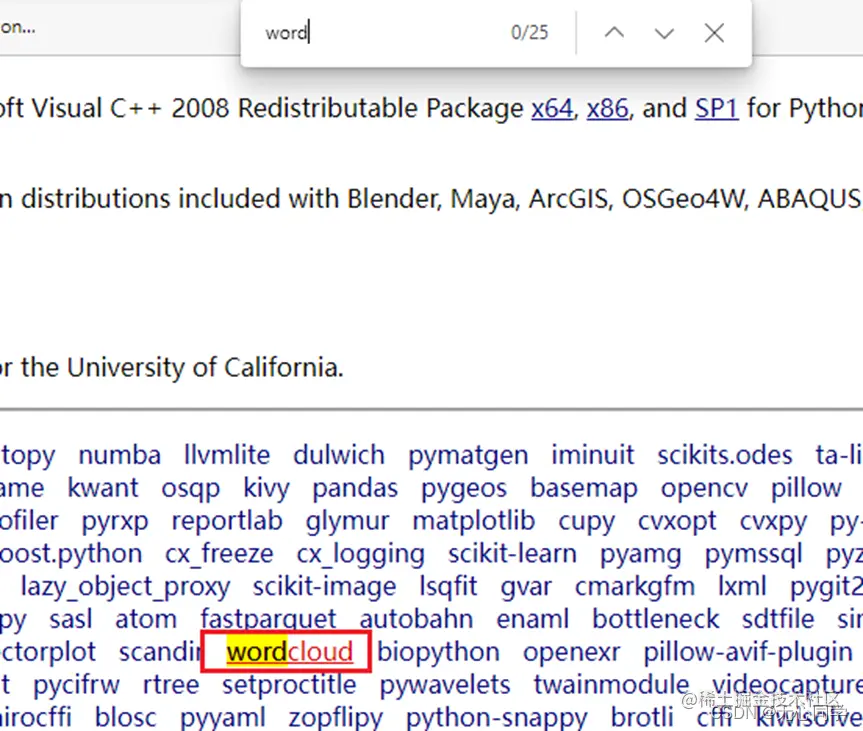Viewport: 863px width, 731px height.
Task: Open the lxml package link
Action: 742,586
